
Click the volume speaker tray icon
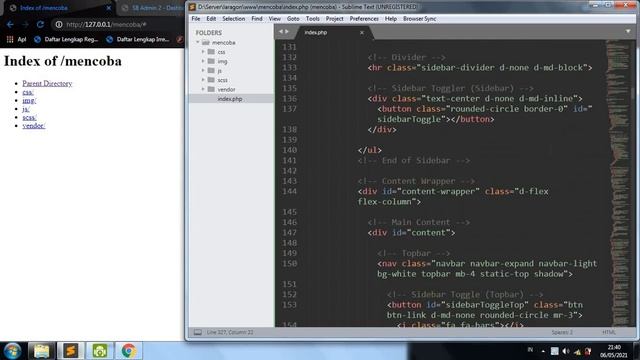point(566,351)
